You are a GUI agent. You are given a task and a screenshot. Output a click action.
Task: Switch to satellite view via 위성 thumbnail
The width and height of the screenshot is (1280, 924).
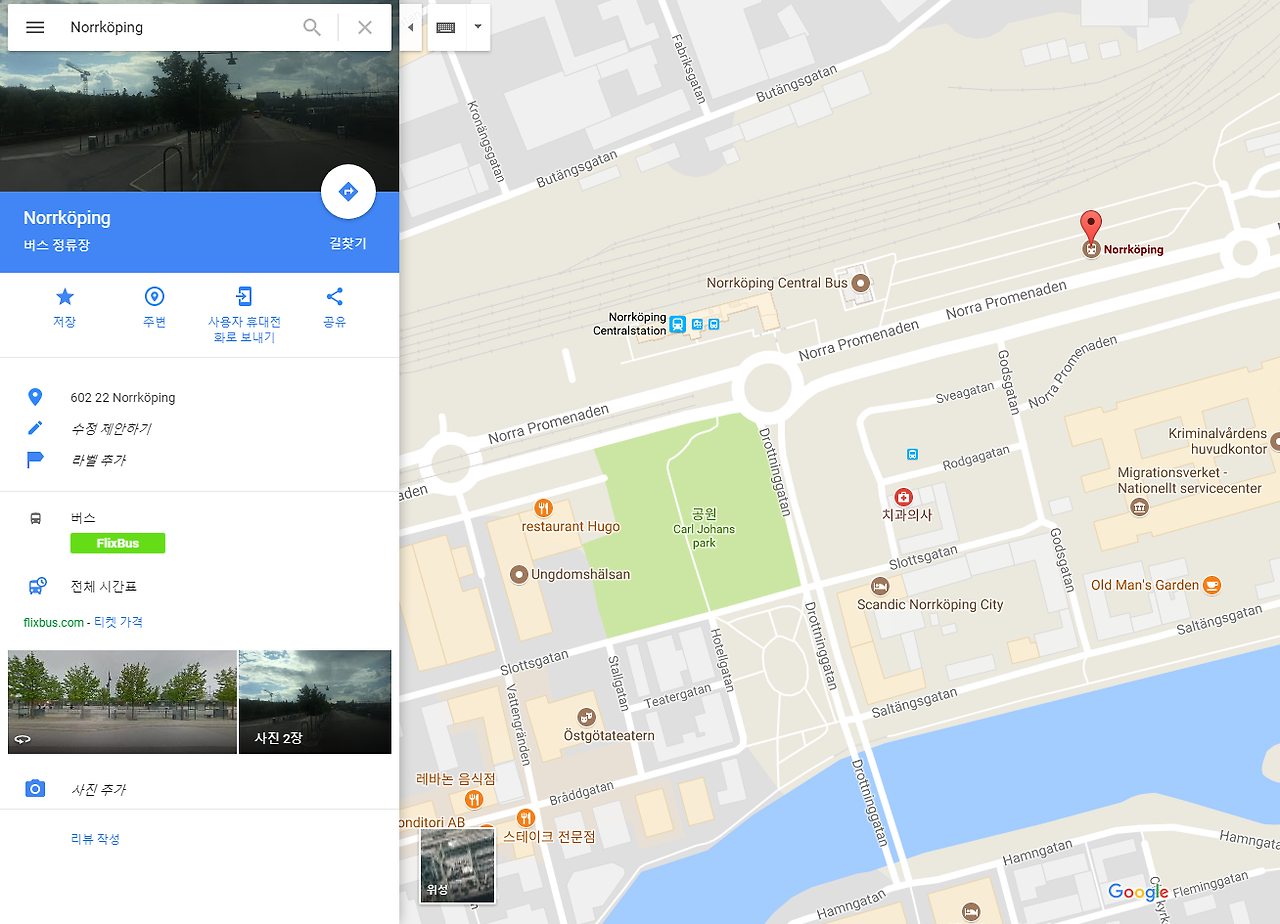tap(457, 866)
